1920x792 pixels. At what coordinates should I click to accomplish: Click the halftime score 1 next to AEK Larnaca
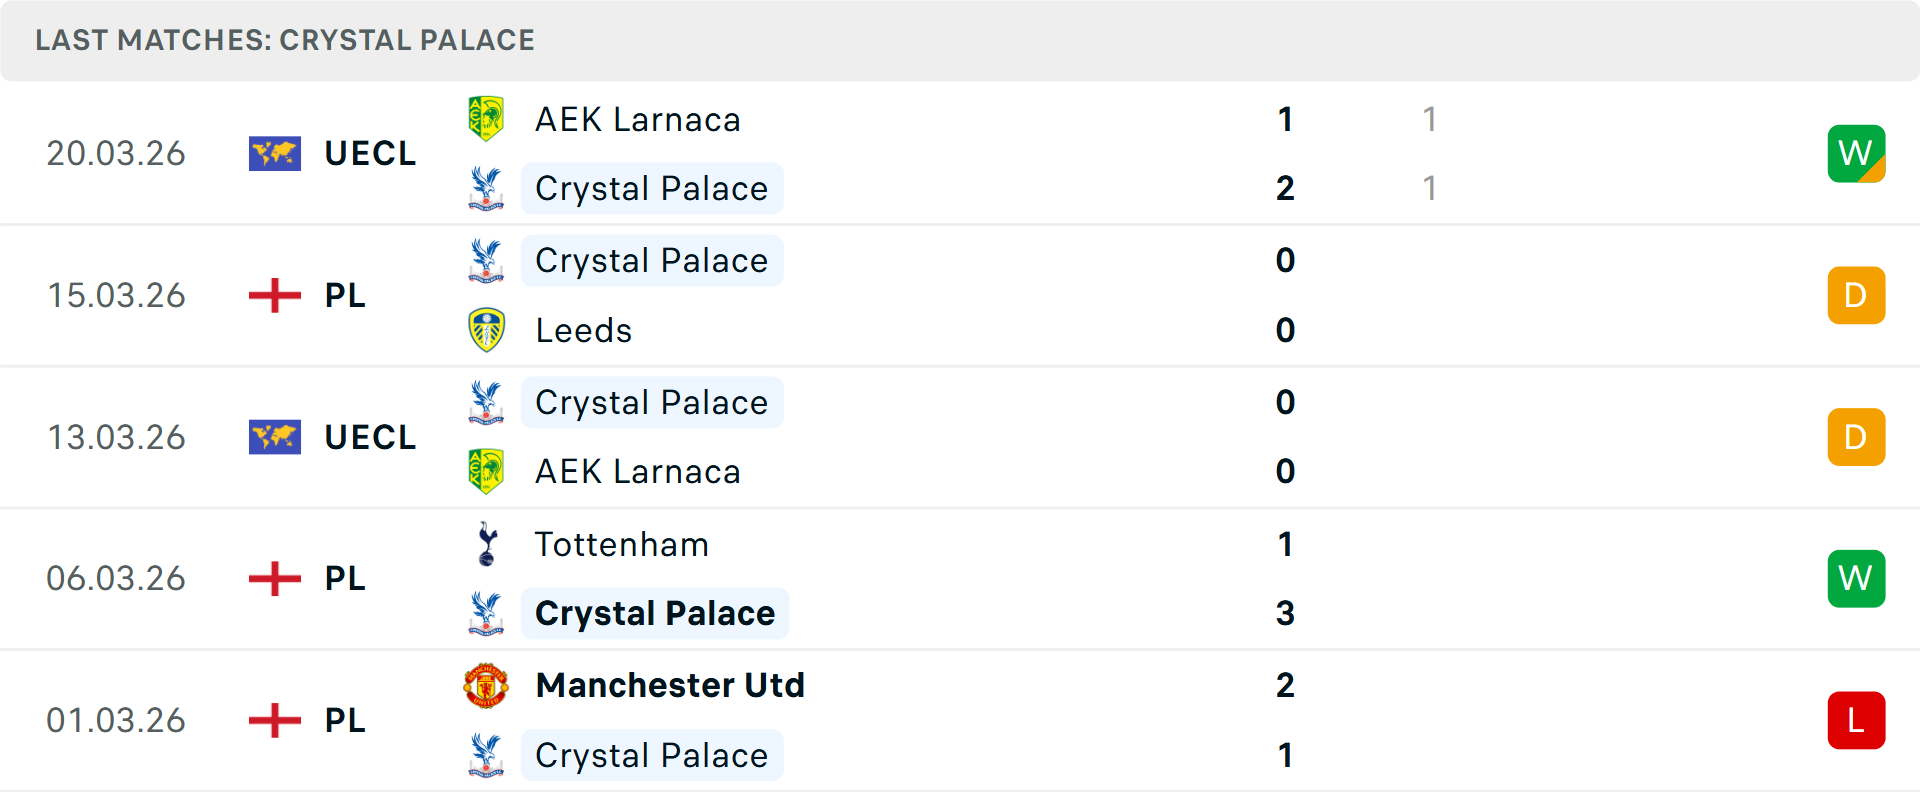pyautogui.click(x=1430, y=118)
